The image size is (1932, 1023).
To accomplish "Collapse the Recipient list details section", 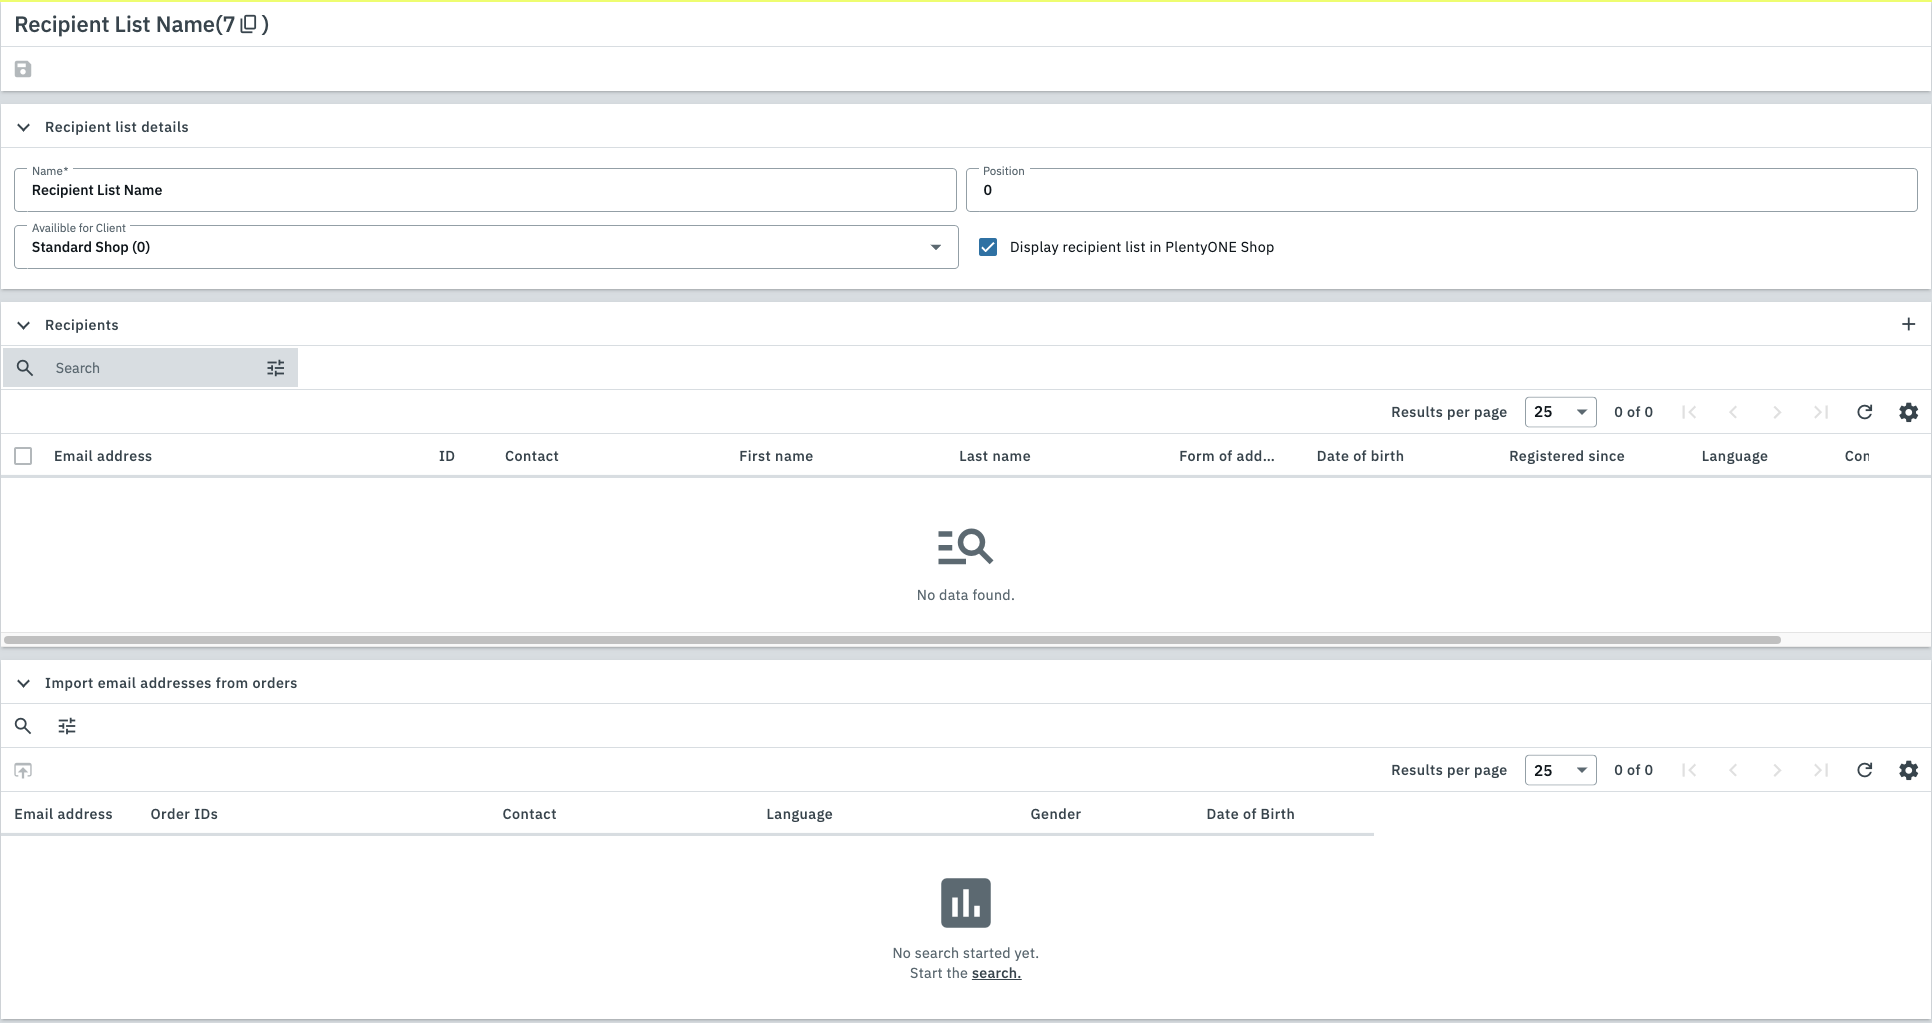I will pos(24,127).
